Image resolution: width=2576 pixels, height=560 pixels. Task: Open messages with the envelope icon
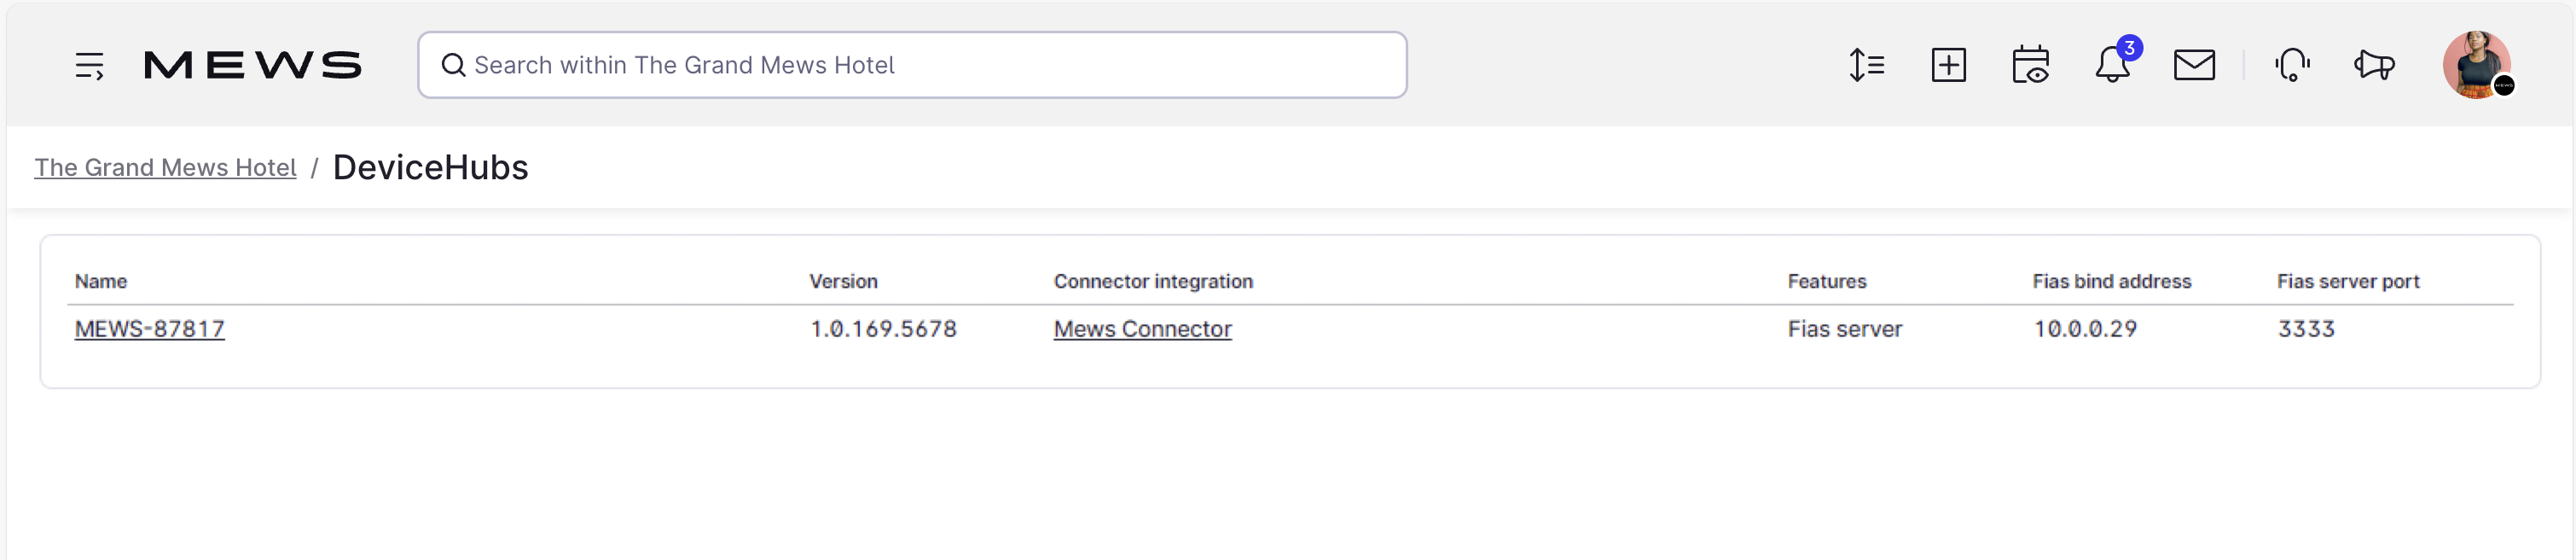[2194, 64]
